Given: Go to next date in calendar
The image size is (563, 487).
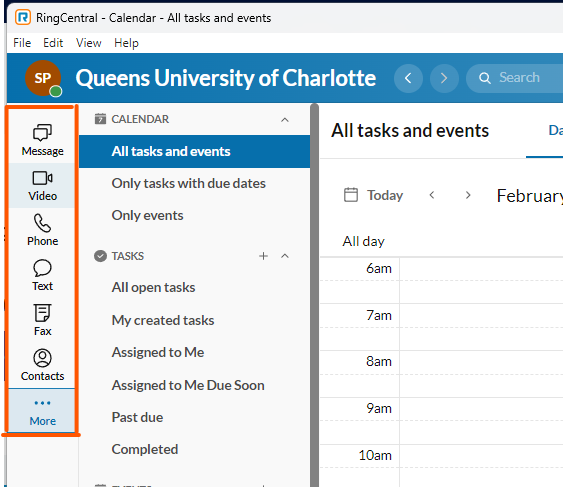Looking at the screenshot, I should coord(467,195).
